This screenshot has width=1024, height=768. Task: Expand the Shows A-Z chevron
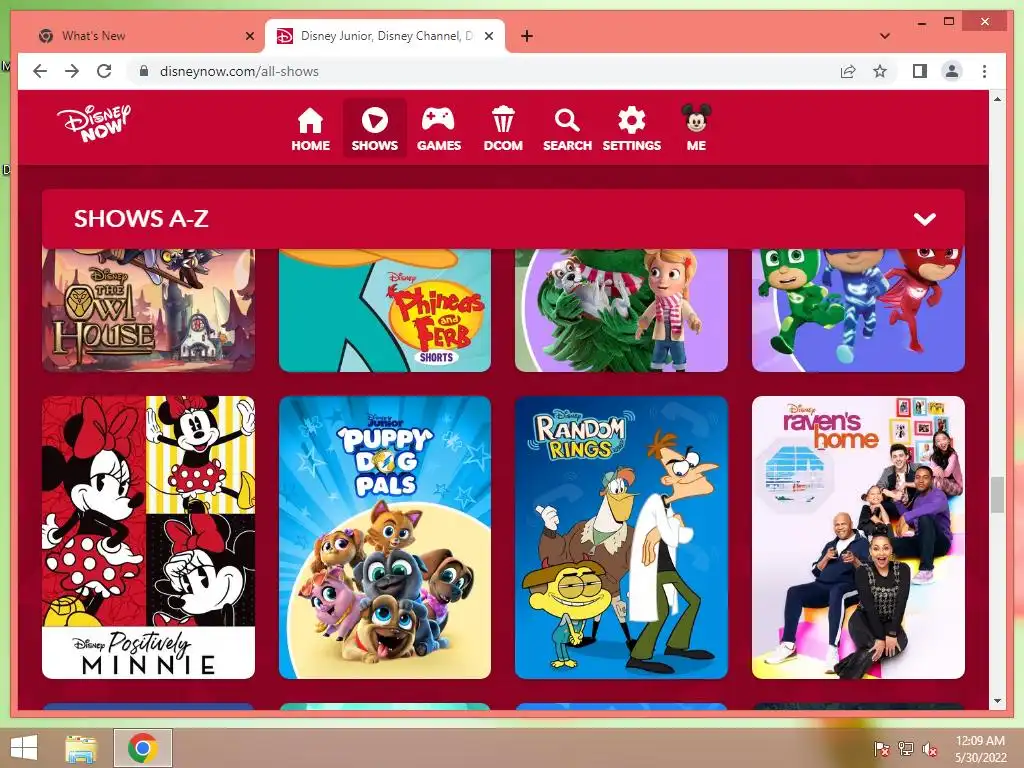pyautogui.click(x=925, y=219)
